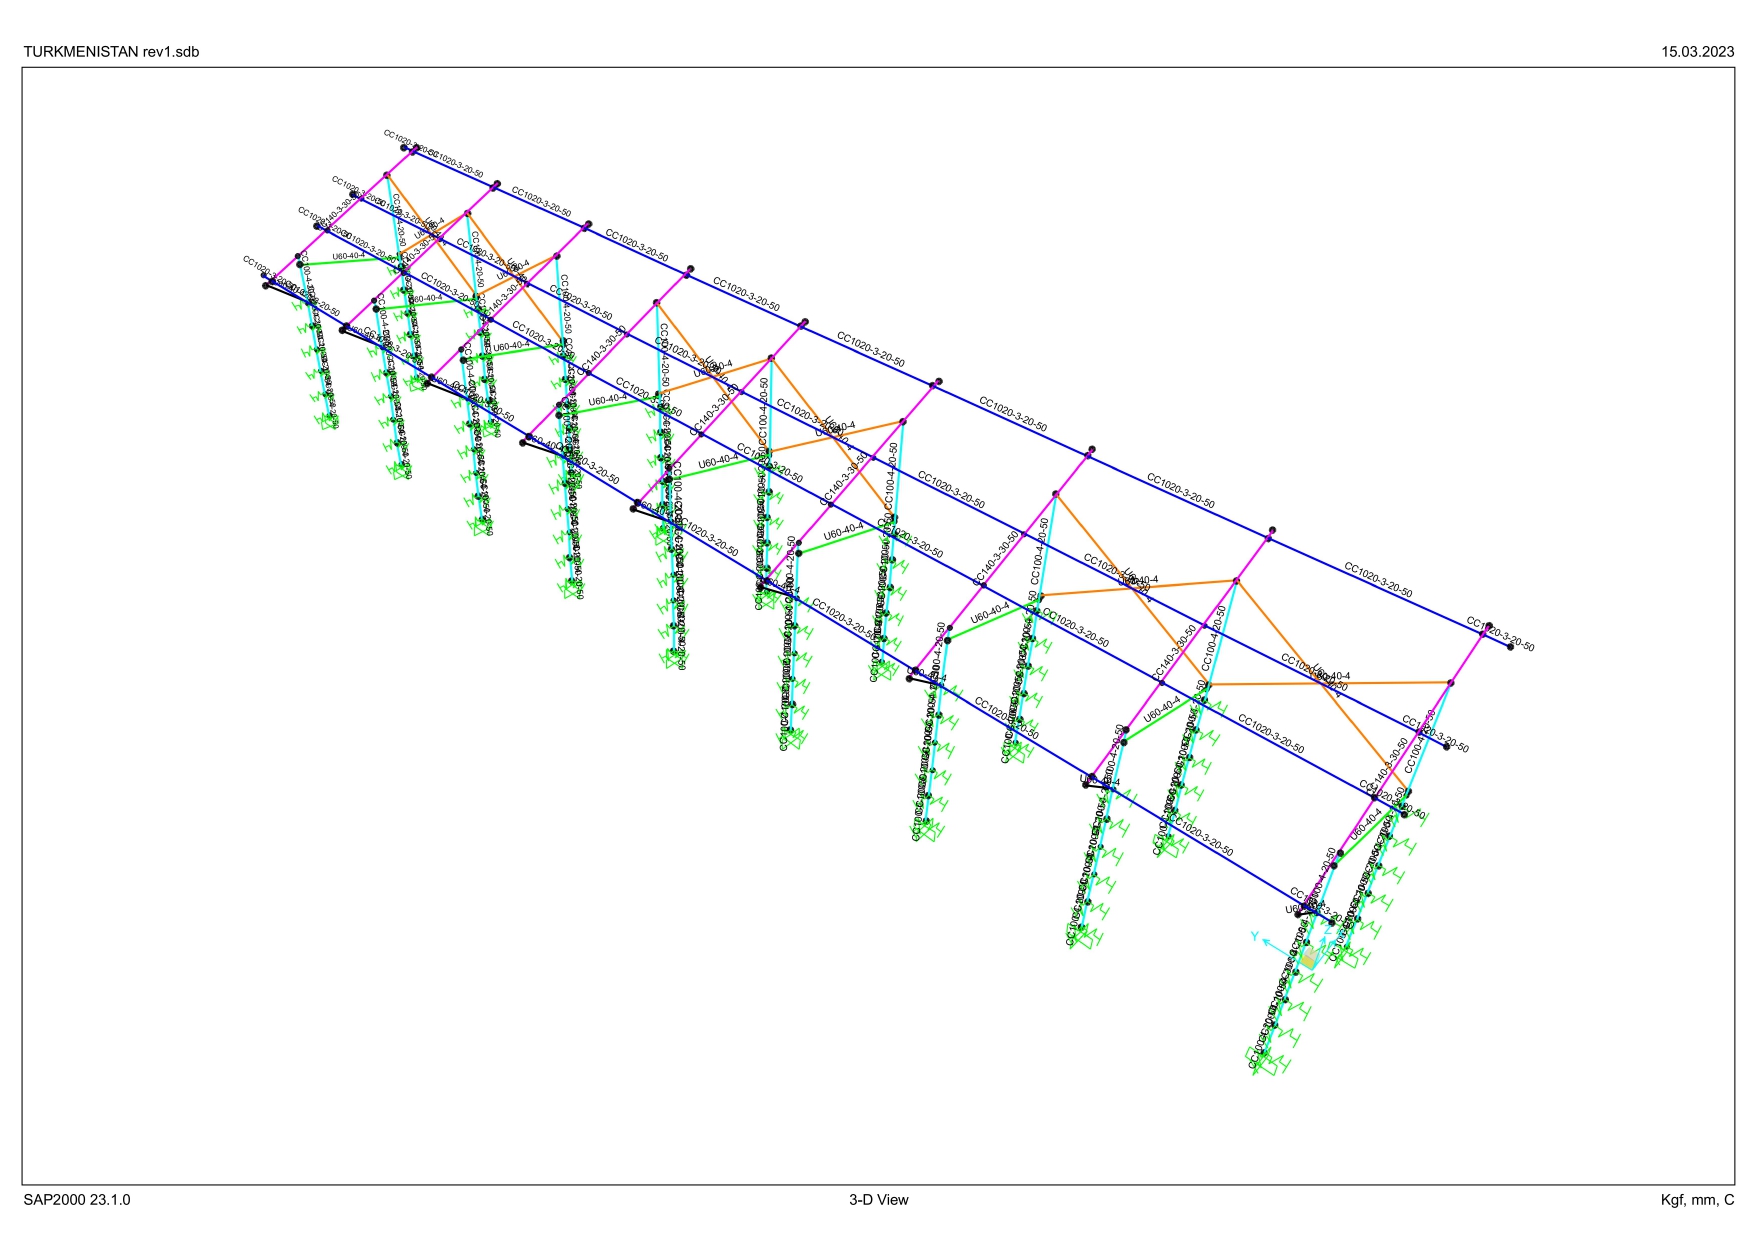
Task: Select the SAP2000 23.1.0 version text
Action: [x=77, y=1199]
